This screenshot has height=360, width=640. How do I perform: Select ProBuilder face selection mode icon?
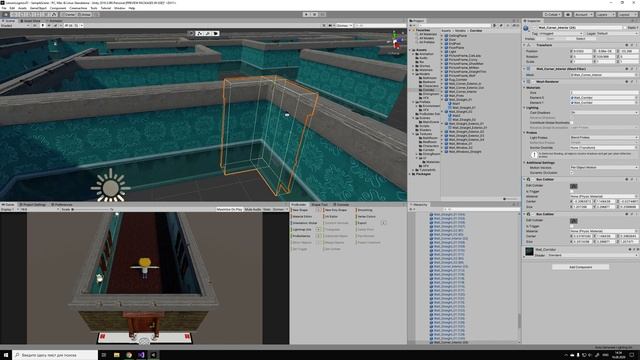216,33
